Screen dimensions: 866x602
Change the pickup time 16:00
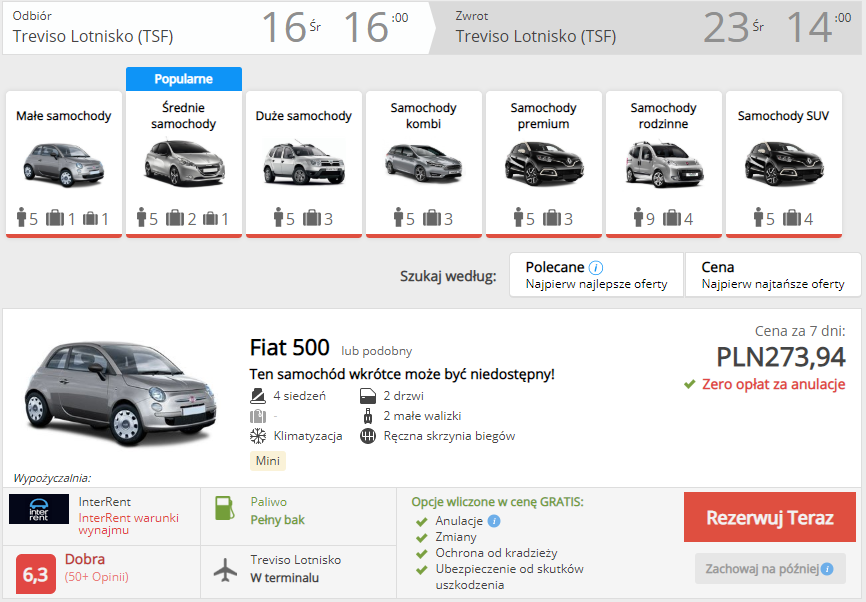point(376,27)
